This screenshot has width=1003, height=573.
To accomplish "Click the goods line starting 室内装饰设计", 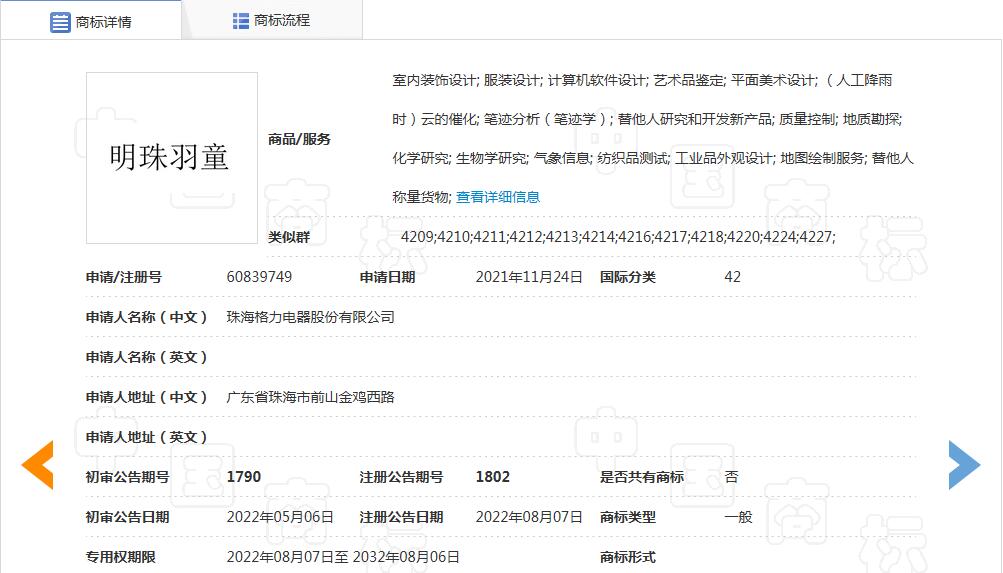I will click(642, 81).
